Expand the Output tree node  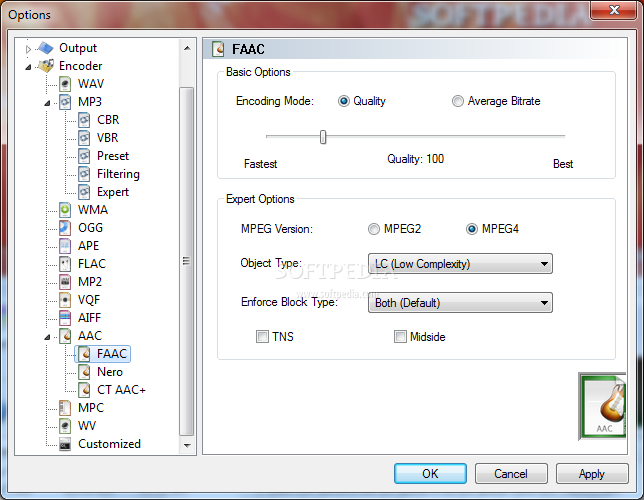coord(28,49)
